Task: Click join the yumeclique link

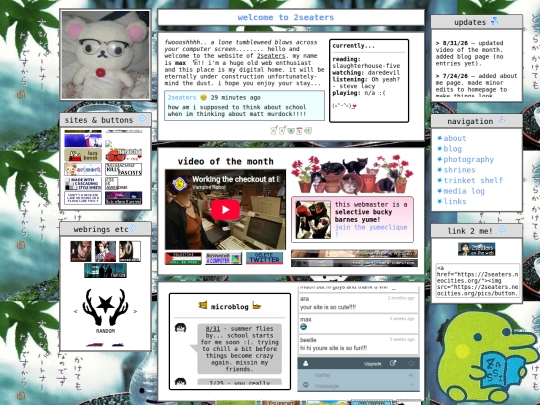Action: pos(371,227)
